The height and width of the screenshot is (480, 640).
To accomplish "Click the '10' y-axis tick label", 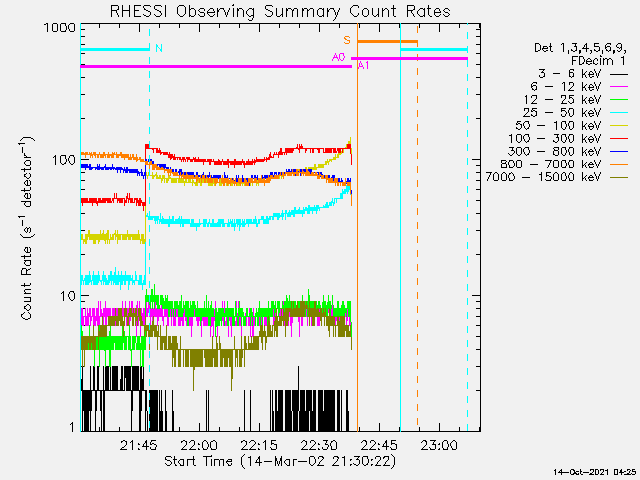I will click(68, 296).
